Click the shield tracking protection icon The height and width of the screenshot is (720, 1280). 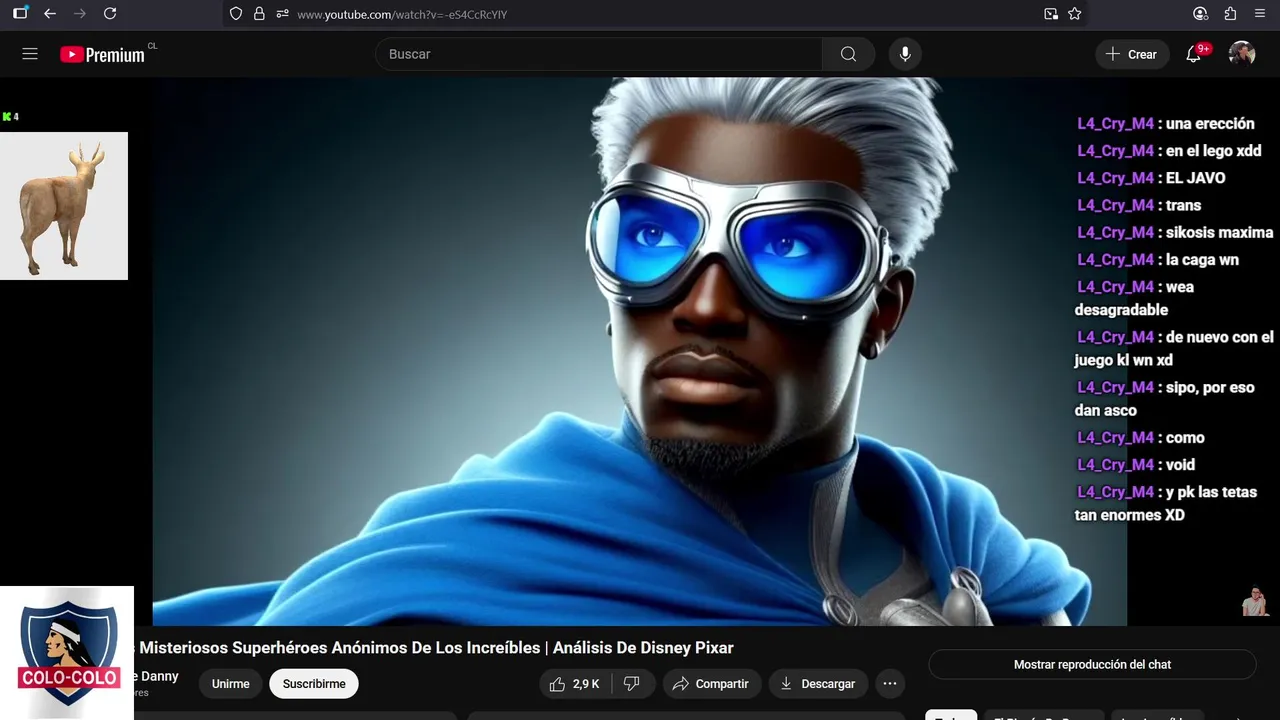coord(236,14)
